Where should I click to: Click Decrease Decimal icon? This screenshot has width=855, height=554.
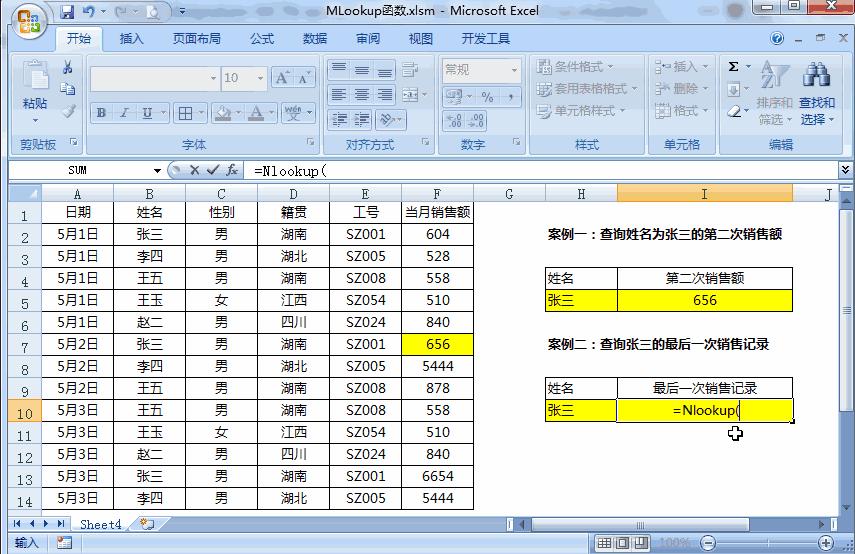pyautogui.click(x=476, y=120)
